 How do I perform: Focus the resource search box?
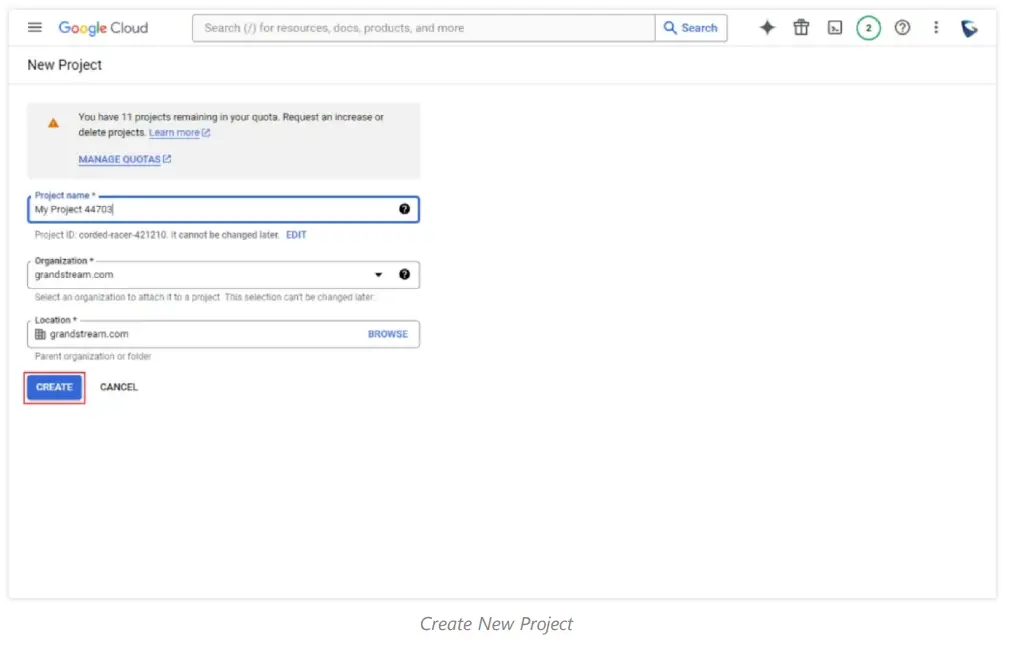(x=424, y=28)
